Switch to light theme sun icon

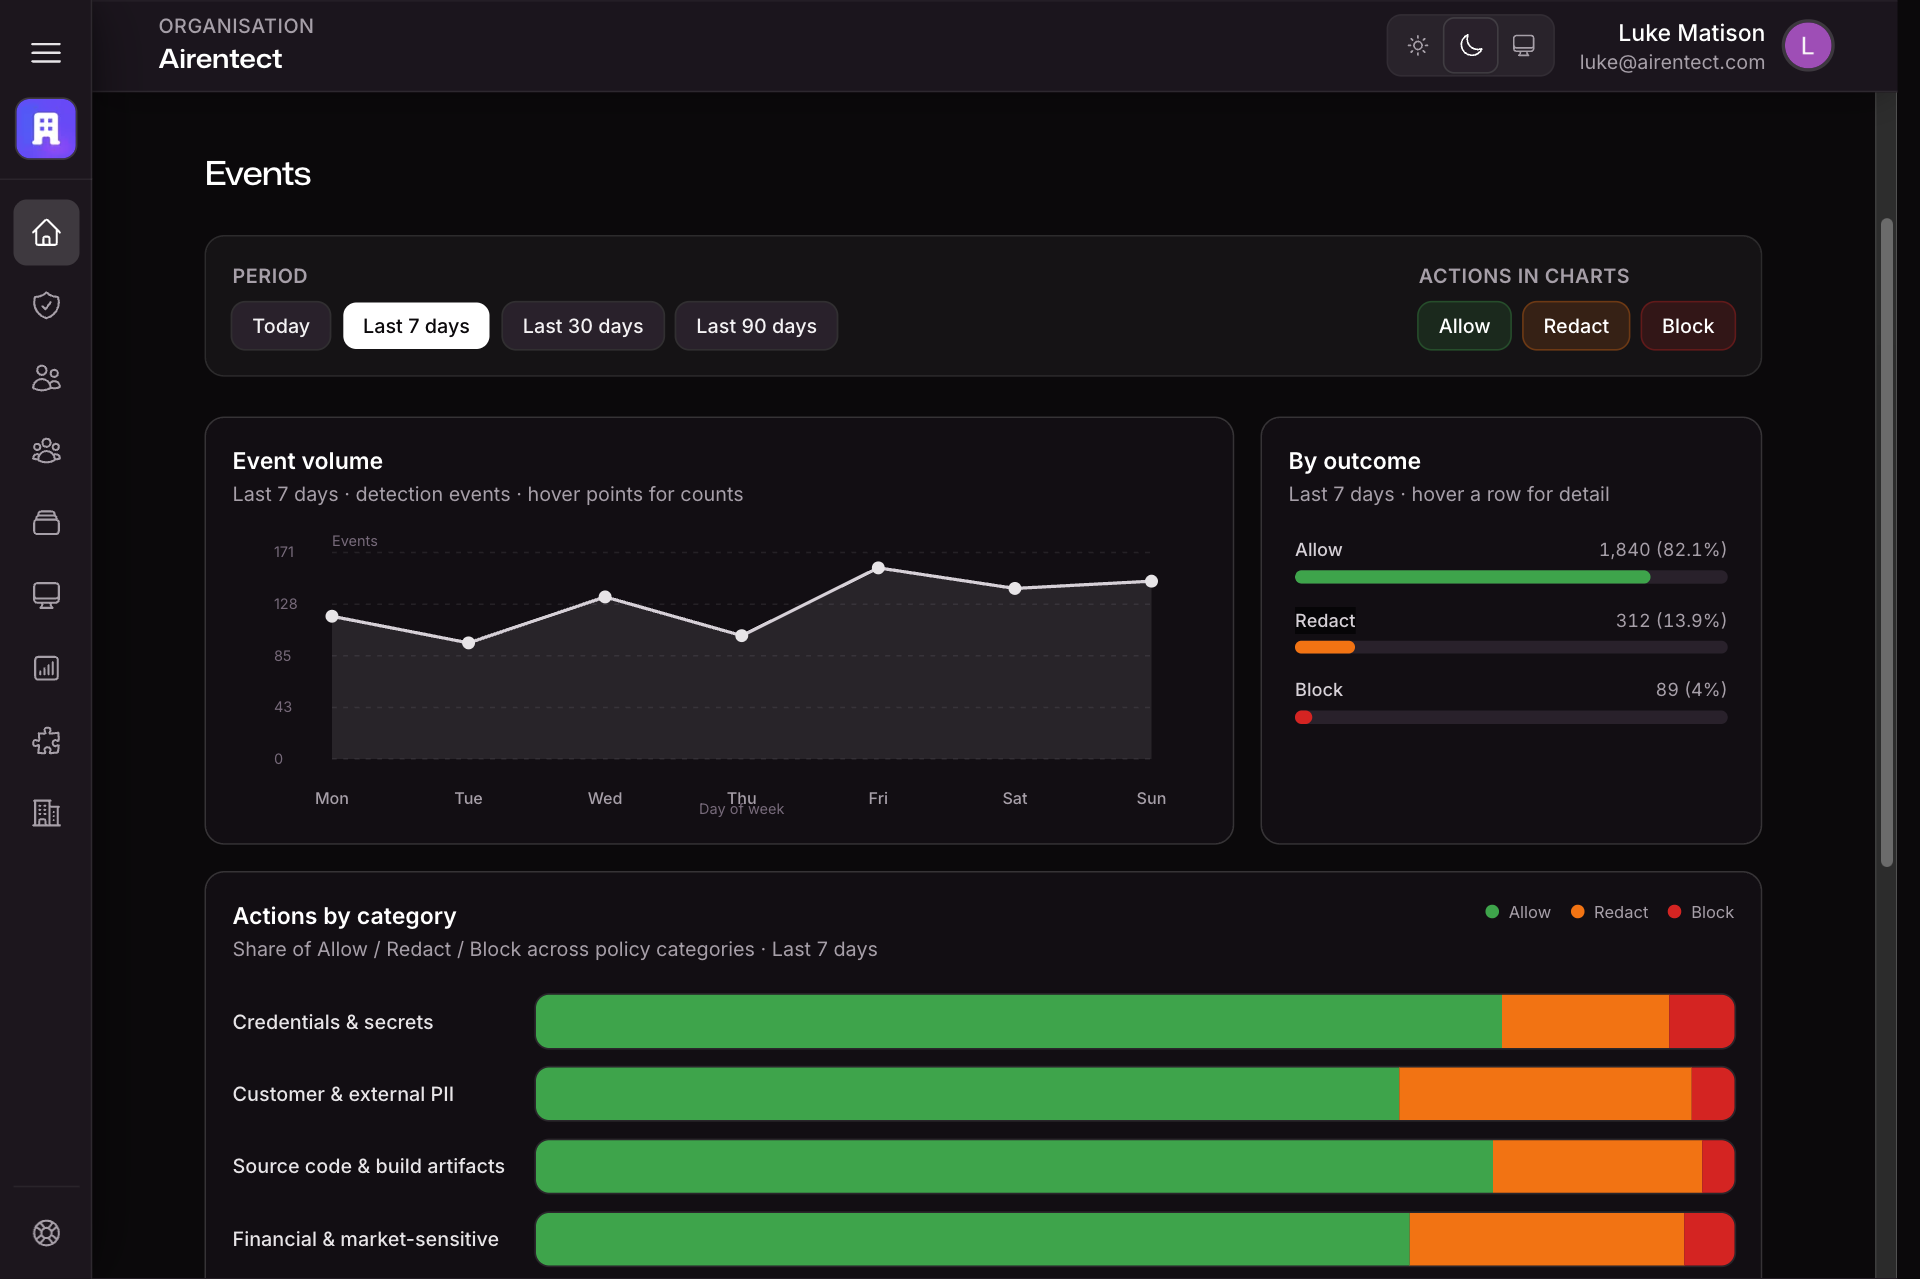(x=1417, y=45)
